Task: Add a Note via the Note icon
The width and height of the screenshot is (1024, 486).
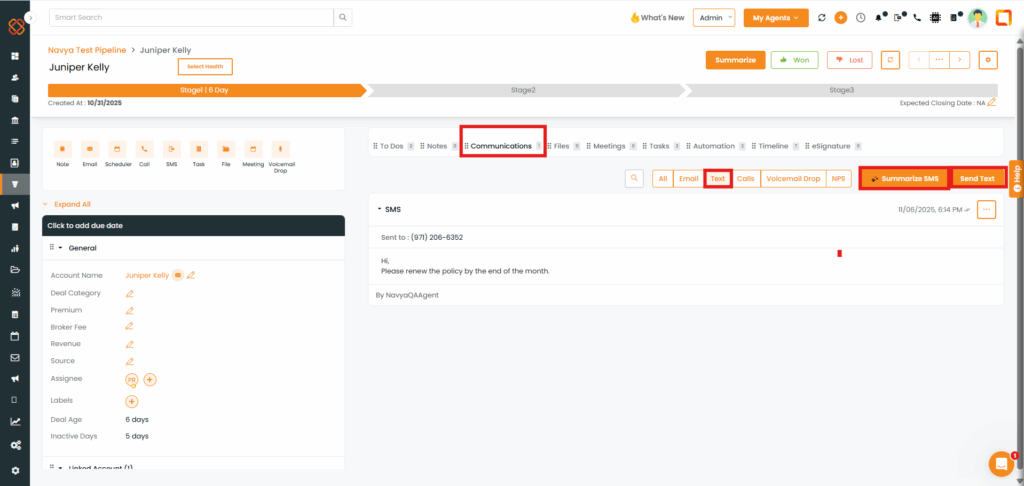Action: (x=63, y=148)
